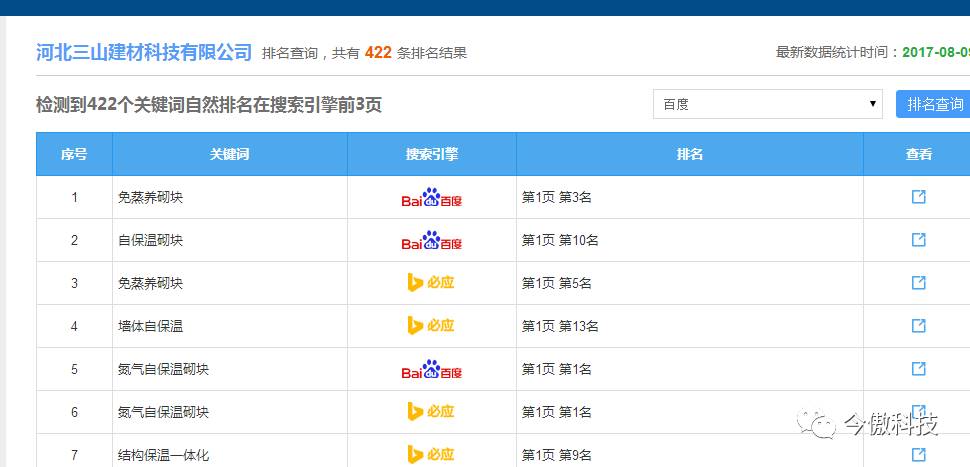Open the view icon for row 6
Image resolution: width=970 pixels, height=467 pixels.
tap(918, 411)
